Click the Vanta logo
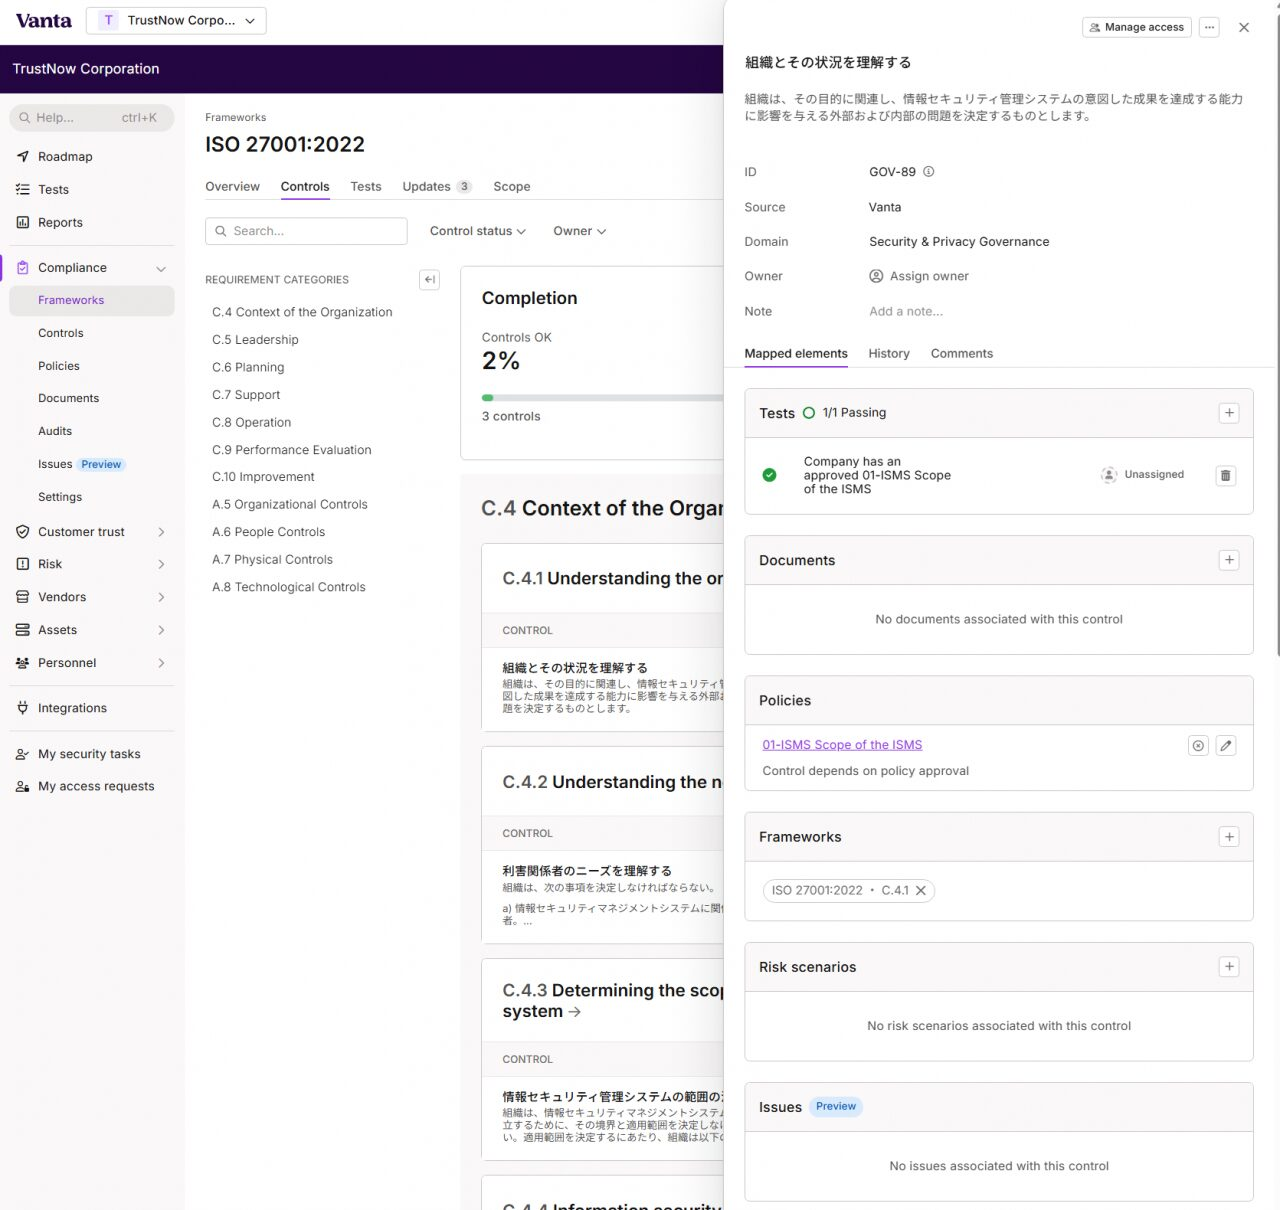The width and height of the screenshot is (1280, 1210). tap(44, 21)
